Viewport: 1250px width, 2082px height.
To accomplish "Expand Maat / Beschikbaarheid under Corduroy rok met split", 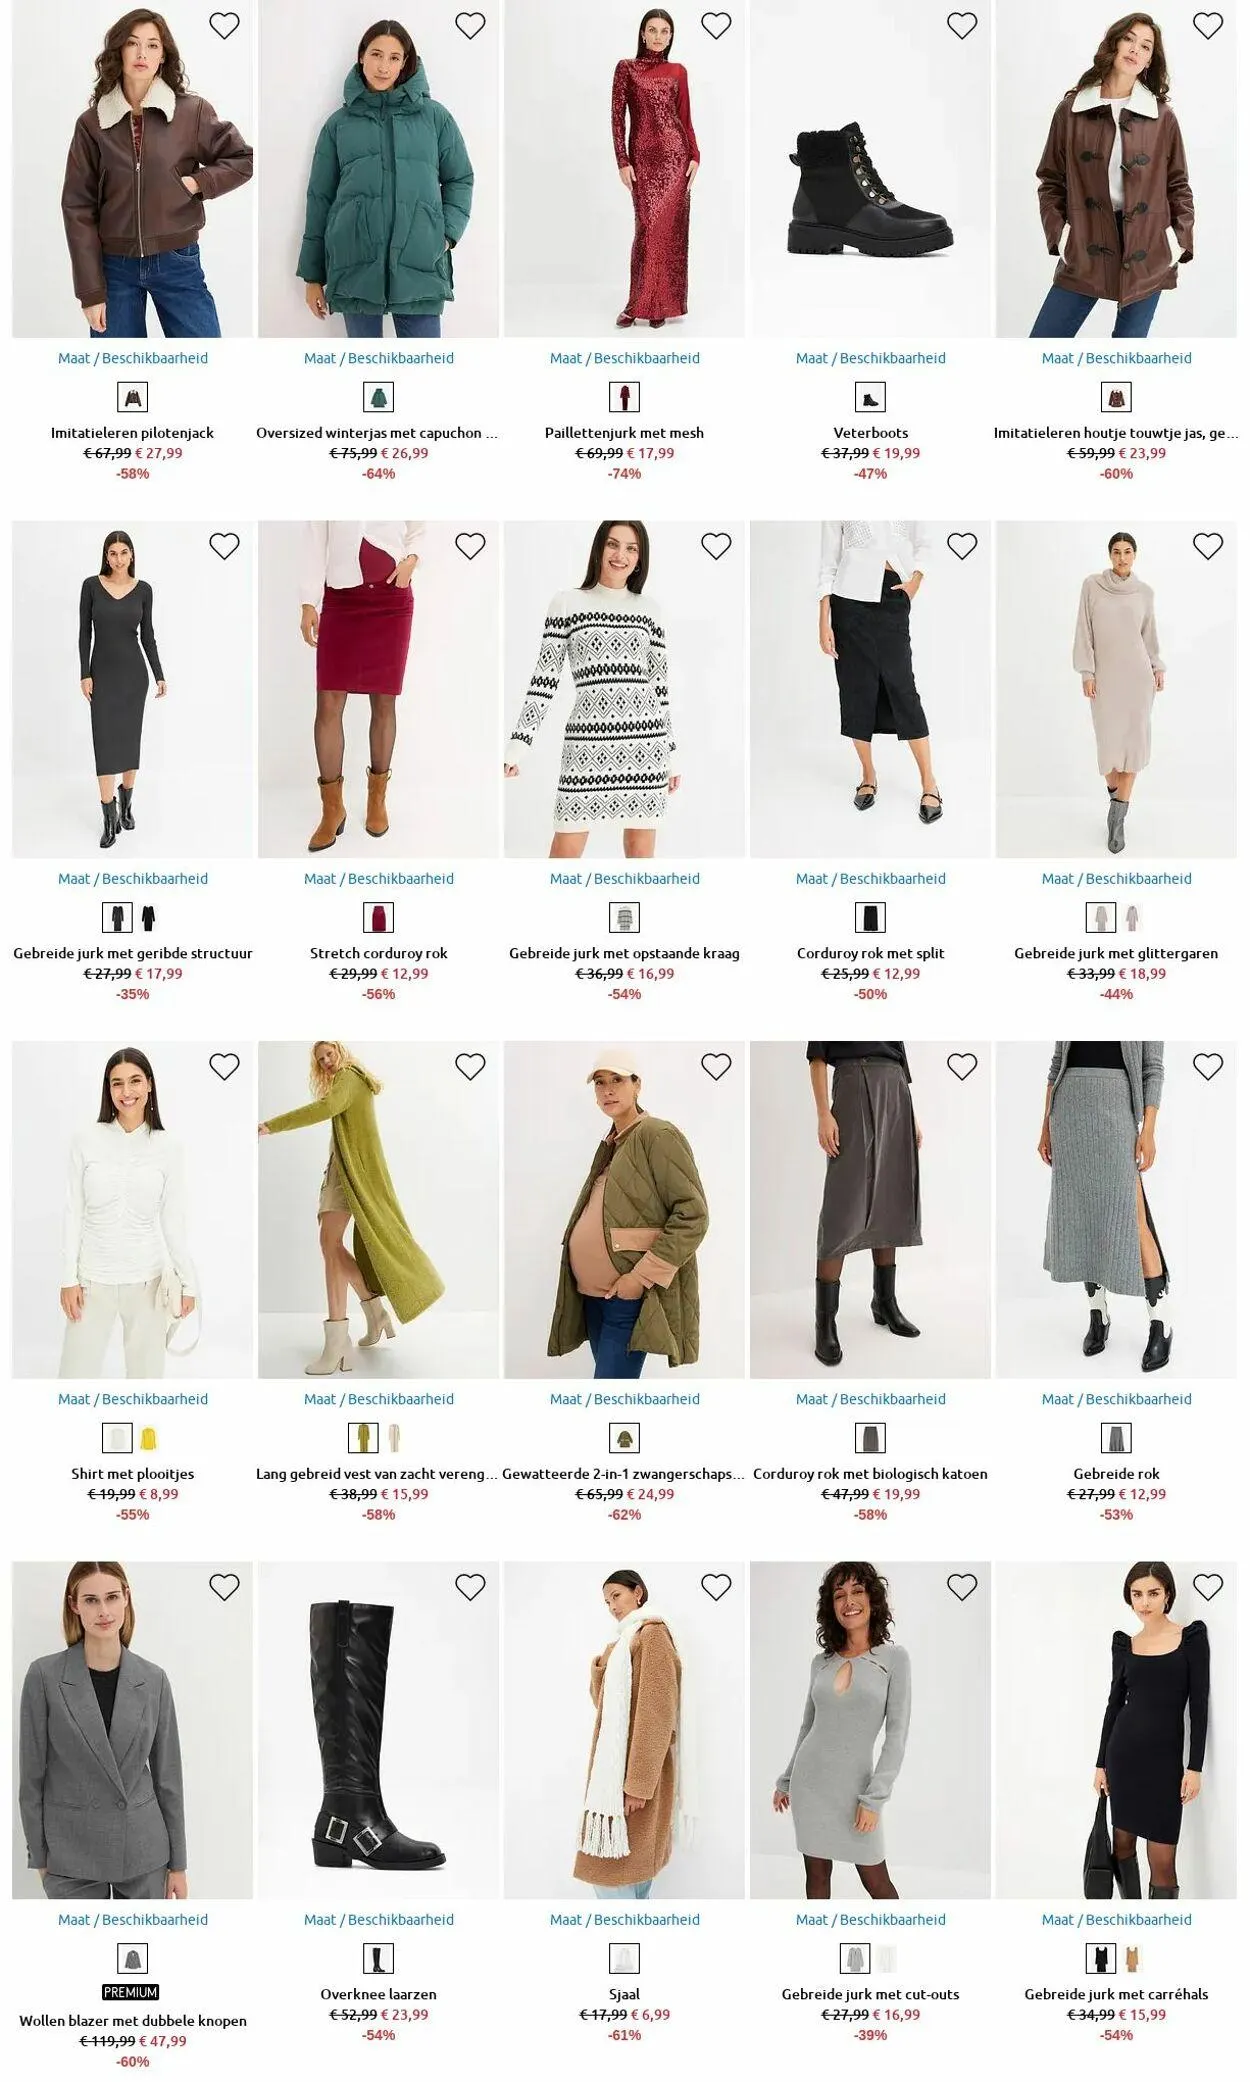I will pyautogui.click(x=871, y=879).
